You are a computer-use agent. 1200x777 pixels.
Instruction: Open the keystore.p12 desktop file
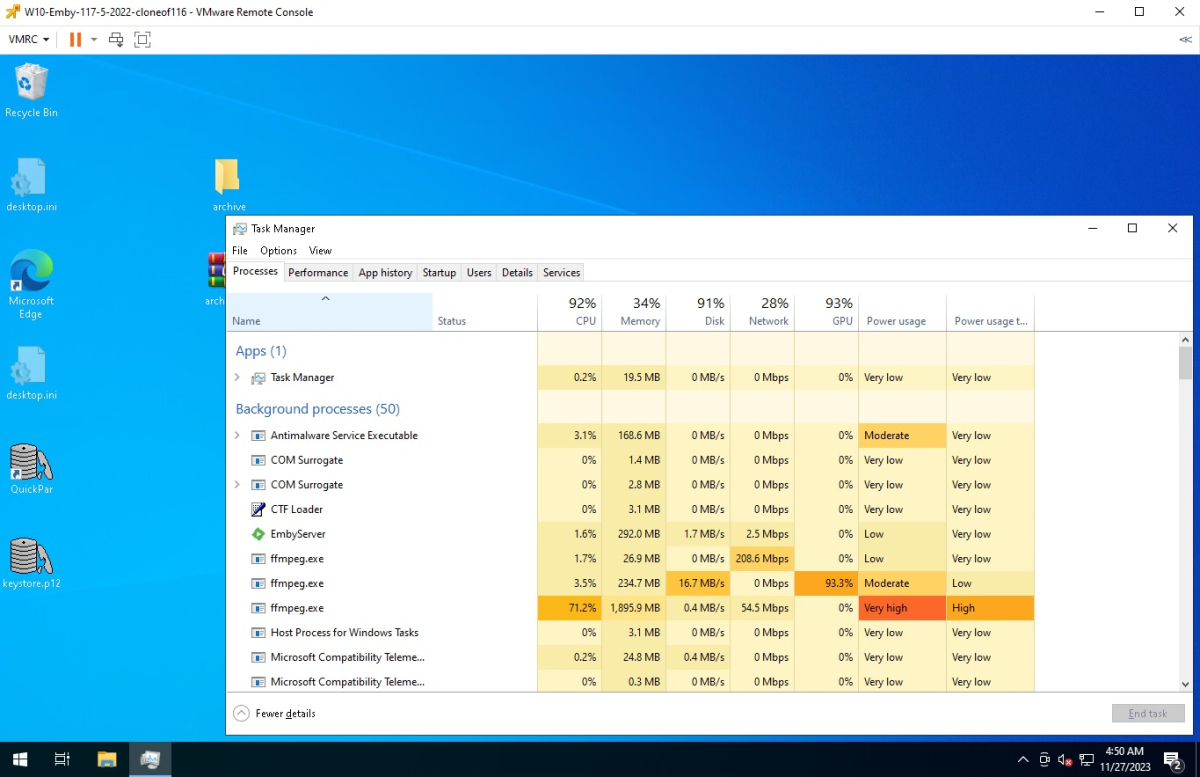pos(31,557)
